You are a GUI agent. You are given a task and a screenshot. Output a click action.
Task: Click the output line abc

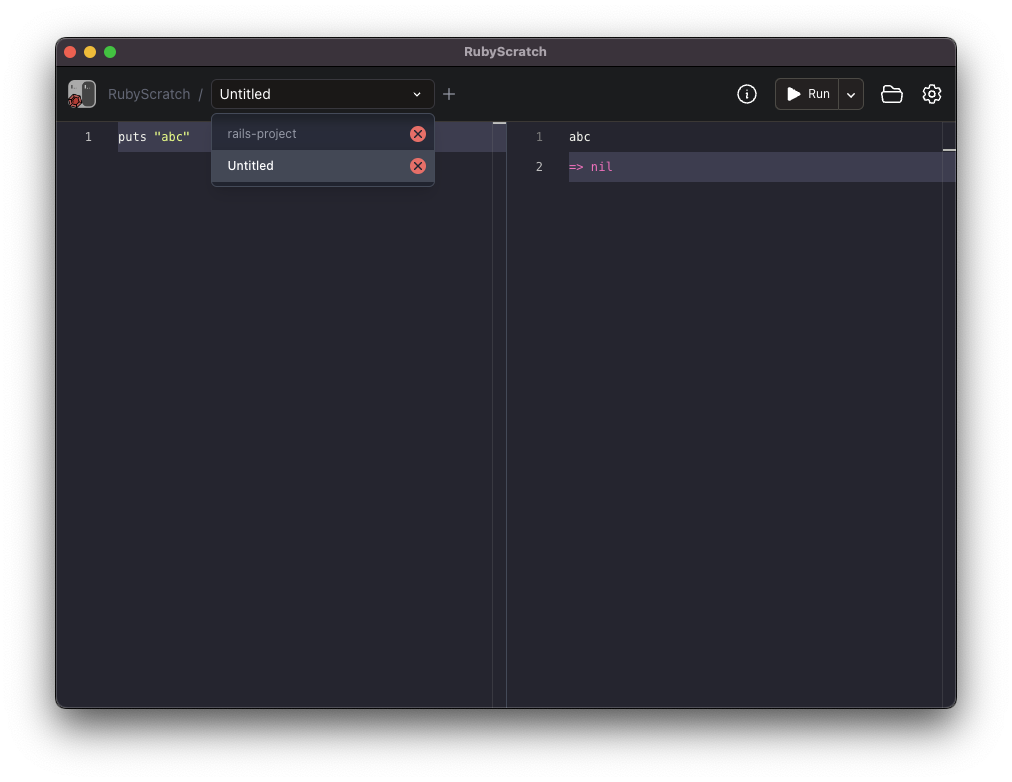[x=580, y=137]
